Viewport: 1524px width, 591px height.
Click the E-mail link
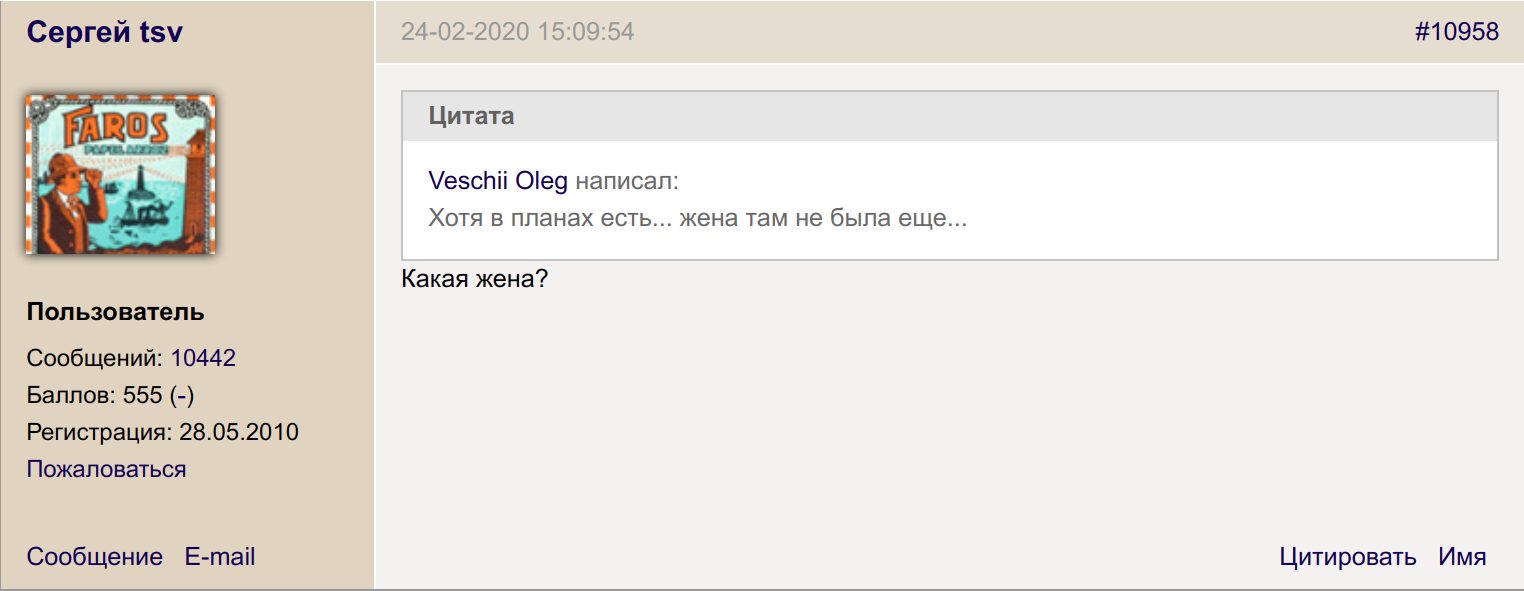[x=220, y=557]
